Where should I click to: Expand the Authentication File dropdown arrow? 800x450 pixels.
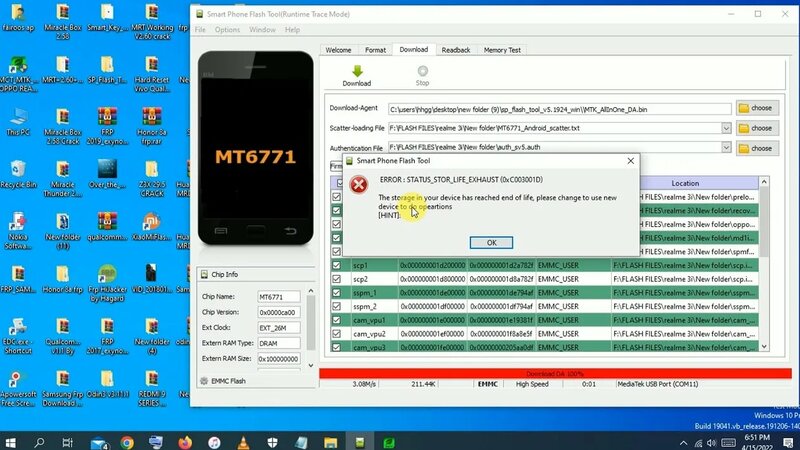tap(726, 147)
